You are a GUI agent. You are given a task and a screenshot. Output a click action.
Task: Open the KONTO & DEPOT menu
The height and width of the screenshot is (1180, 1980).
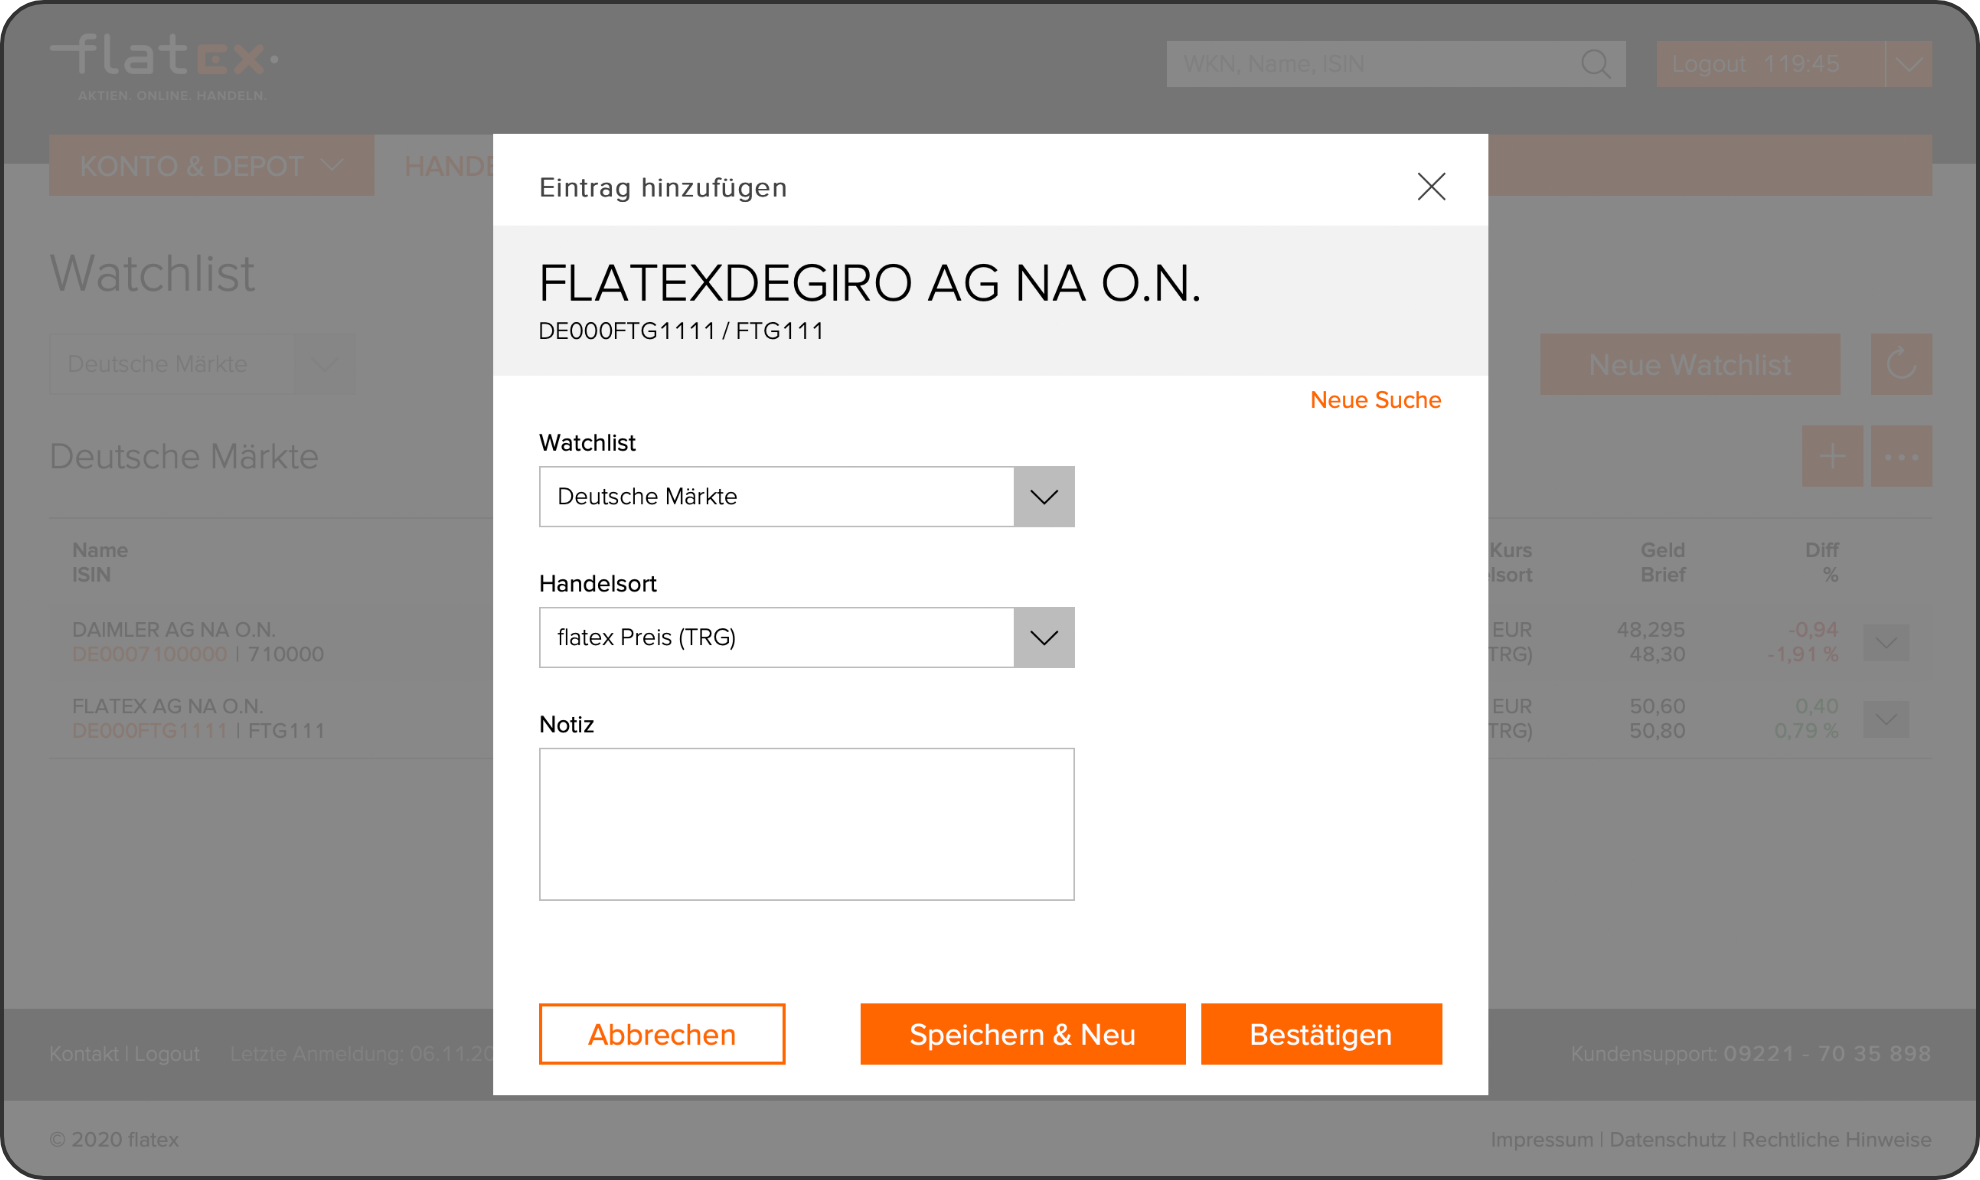point(211,166)
